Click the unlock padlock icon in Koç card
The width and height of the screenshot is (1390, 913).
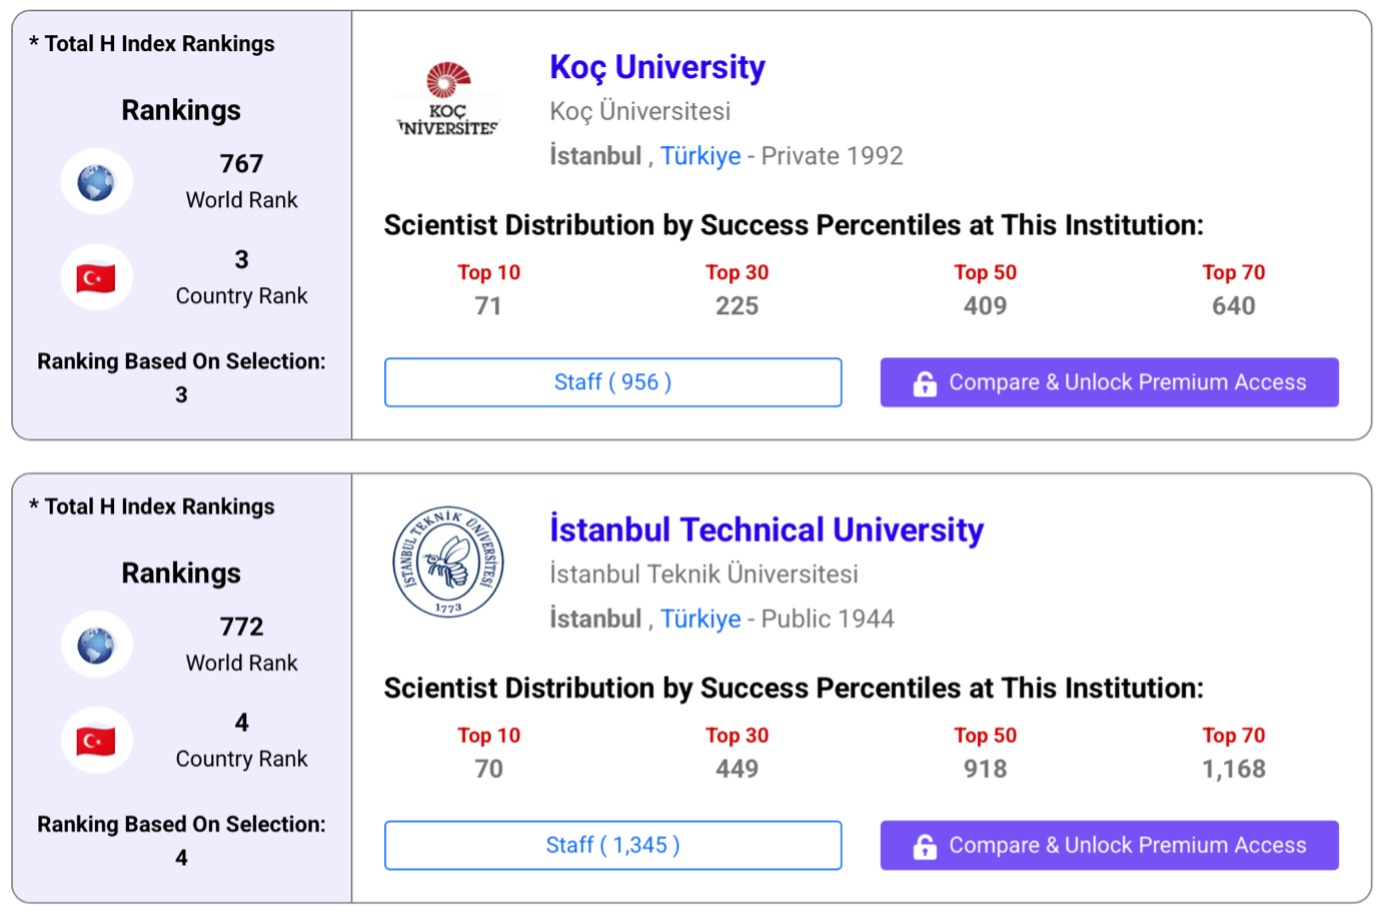[x=925, y=383]
